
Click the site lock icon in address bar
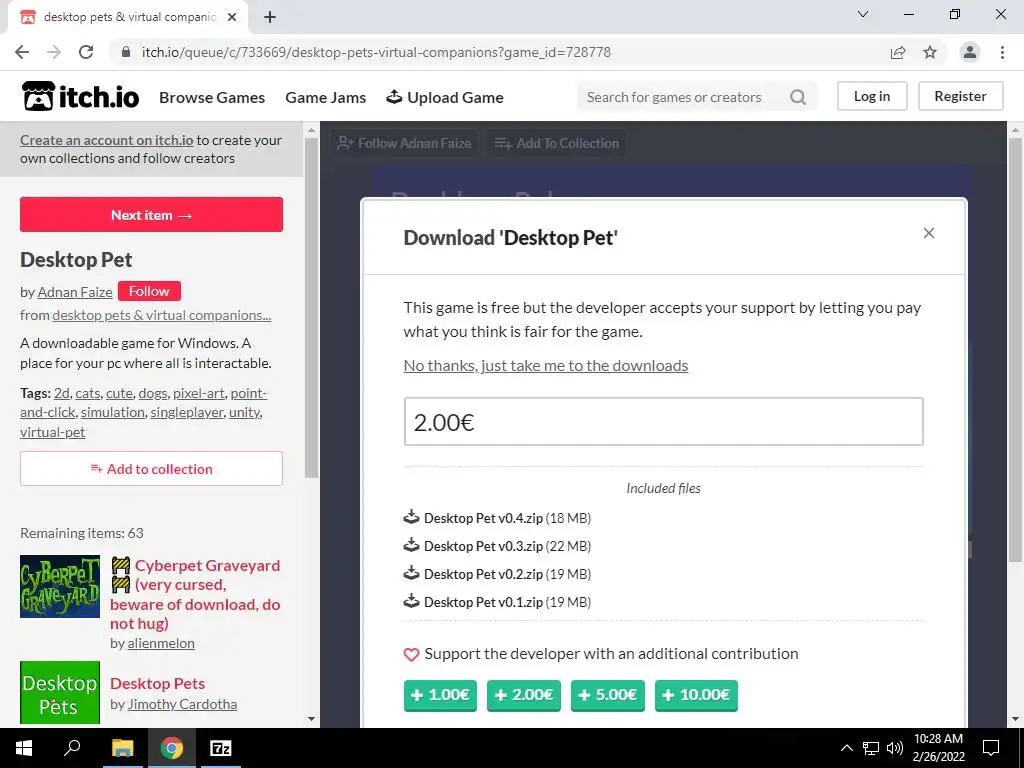[125, 52]
